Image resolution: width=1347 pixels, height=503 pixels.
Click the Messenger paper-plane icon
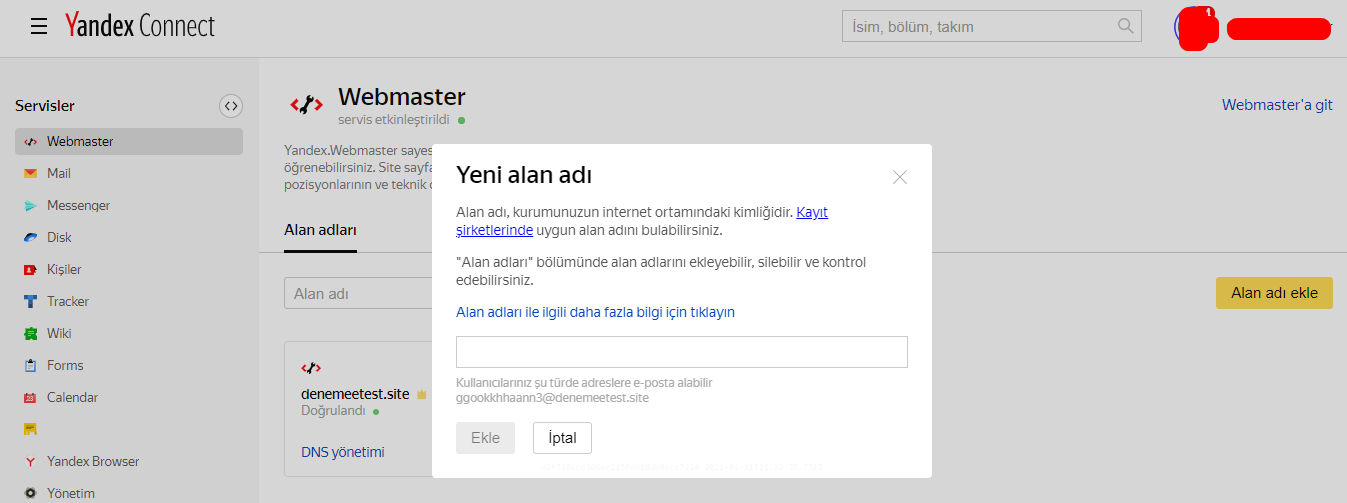pyautogui.click(x=30, y=206)
